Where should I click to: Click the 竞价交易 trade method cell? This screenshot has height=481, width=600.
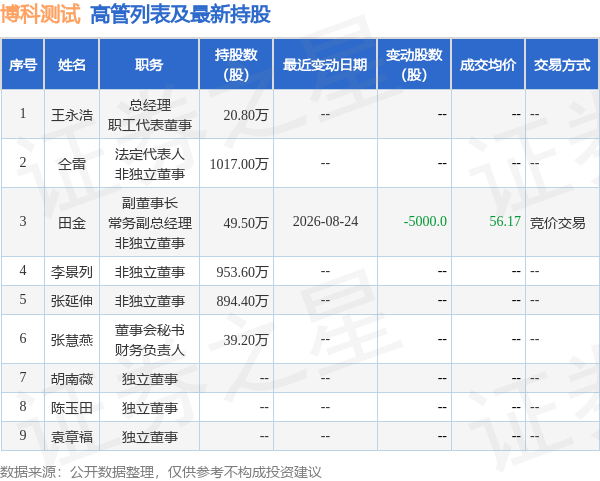click(x=558, y=222)
